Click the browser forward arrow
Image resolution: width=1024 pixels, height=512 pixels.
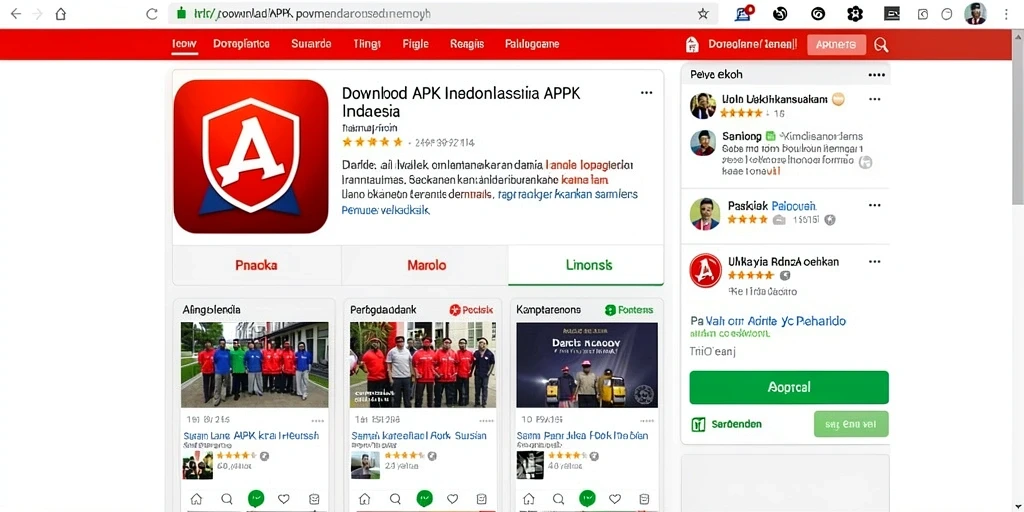pyautogui.click(x=37, y=14)
